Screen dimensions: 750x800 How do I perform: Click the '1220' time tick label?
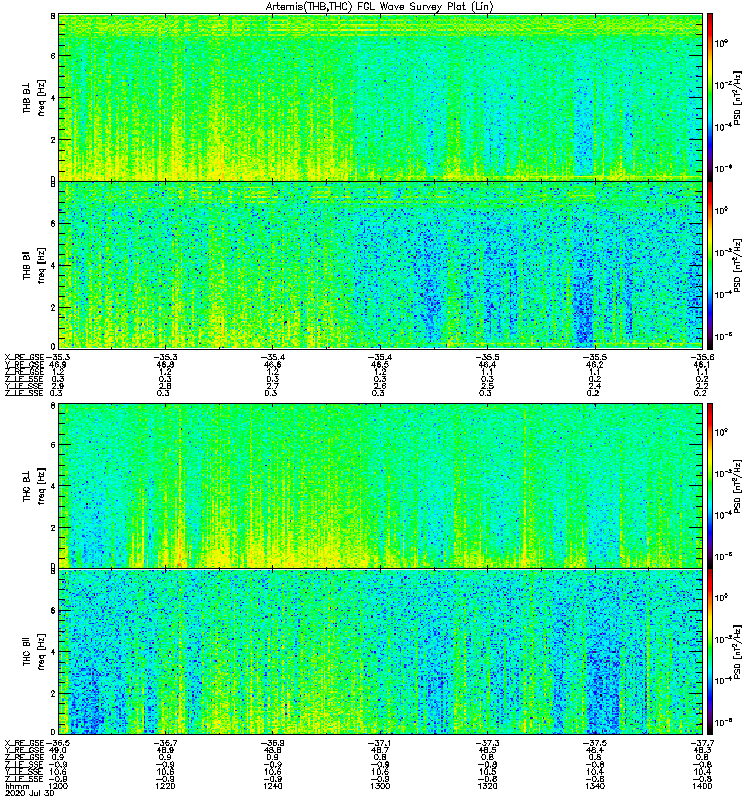(165, 786)
